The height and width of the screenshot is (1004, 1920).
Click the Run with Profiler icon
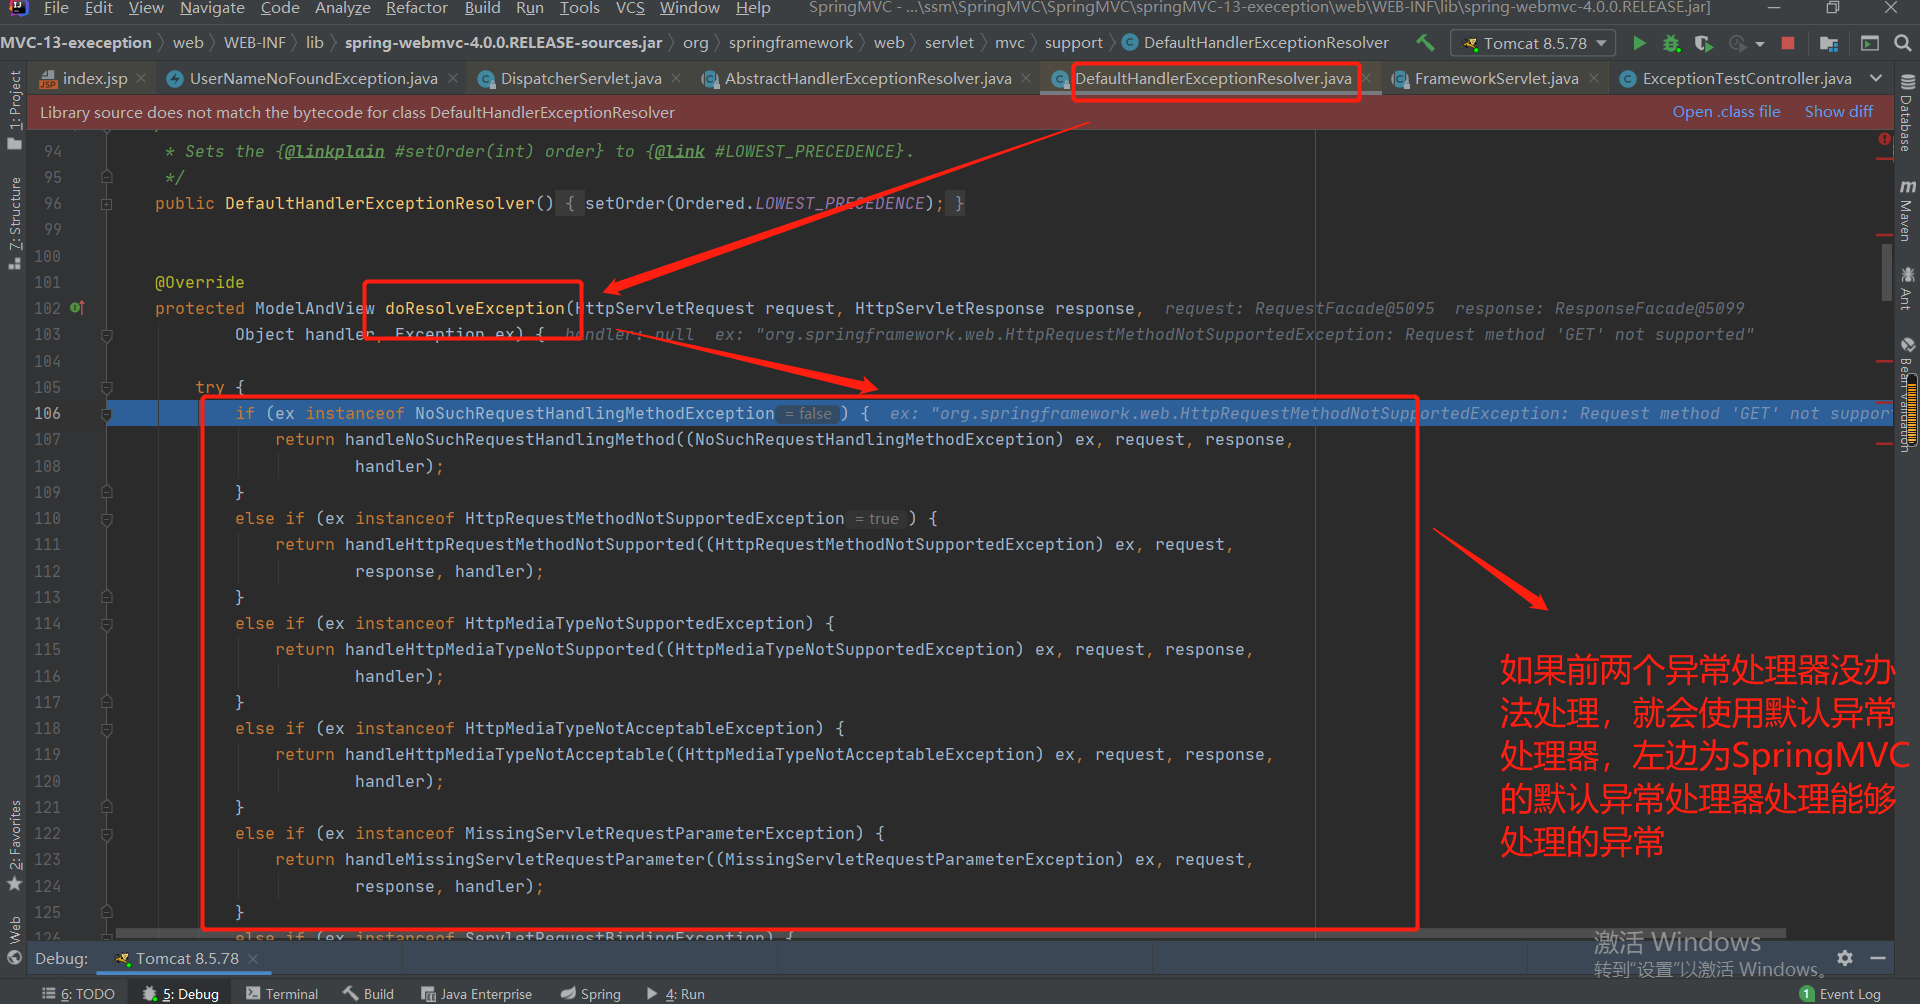pos(1738,43)
